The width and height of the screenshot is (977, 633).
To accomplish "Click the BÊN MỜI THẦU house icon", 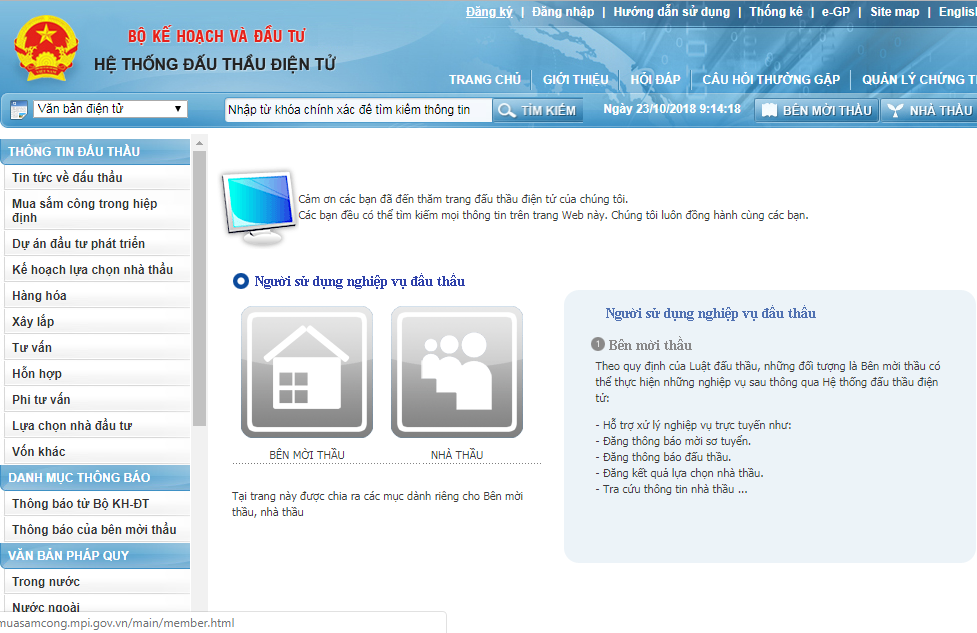I will pos(307,372).
